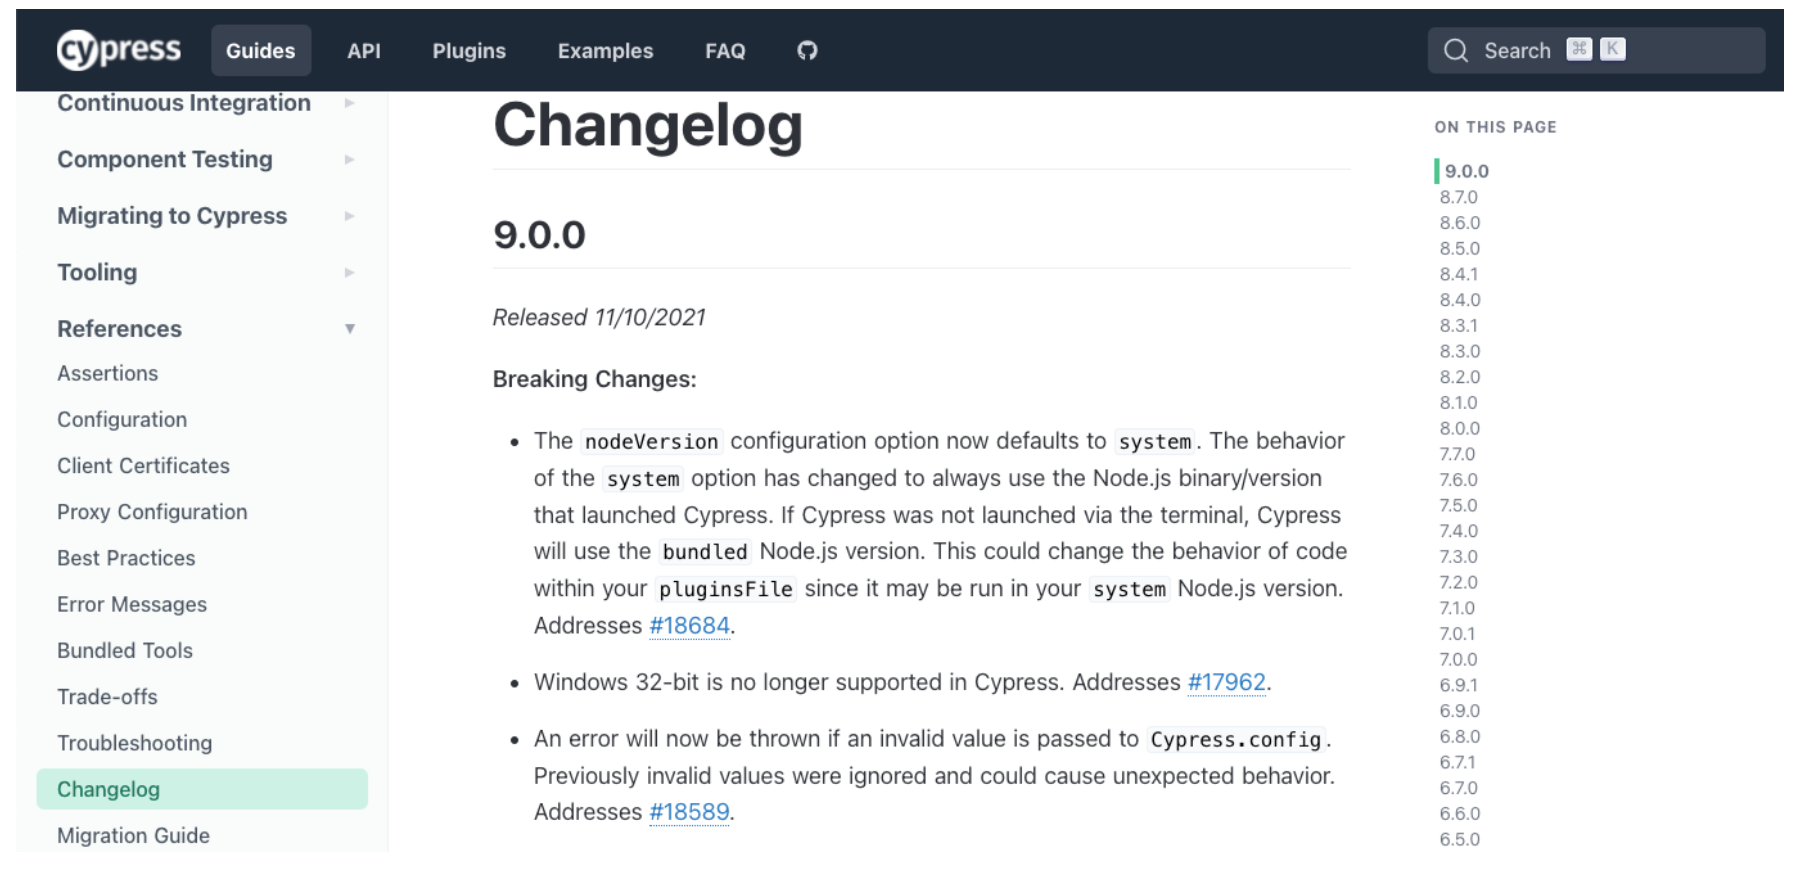The height and width of the screenshot is (870, 1794).
Task: Follow the #17962 issue link
Action: [x=1226, y=683]
